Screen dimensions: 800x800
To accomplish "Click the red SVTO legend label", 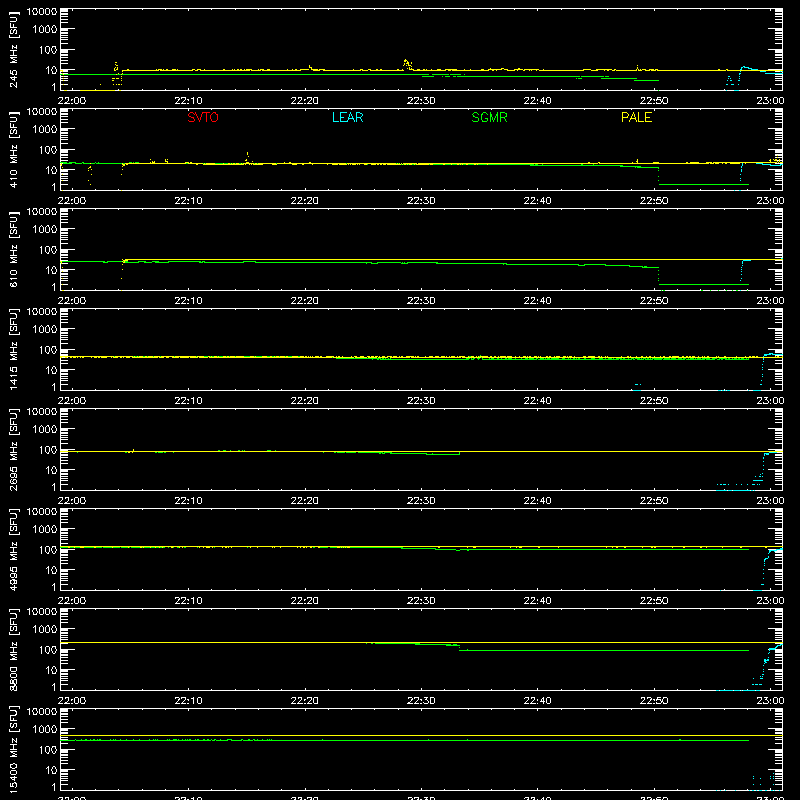I will pos(203,117).
